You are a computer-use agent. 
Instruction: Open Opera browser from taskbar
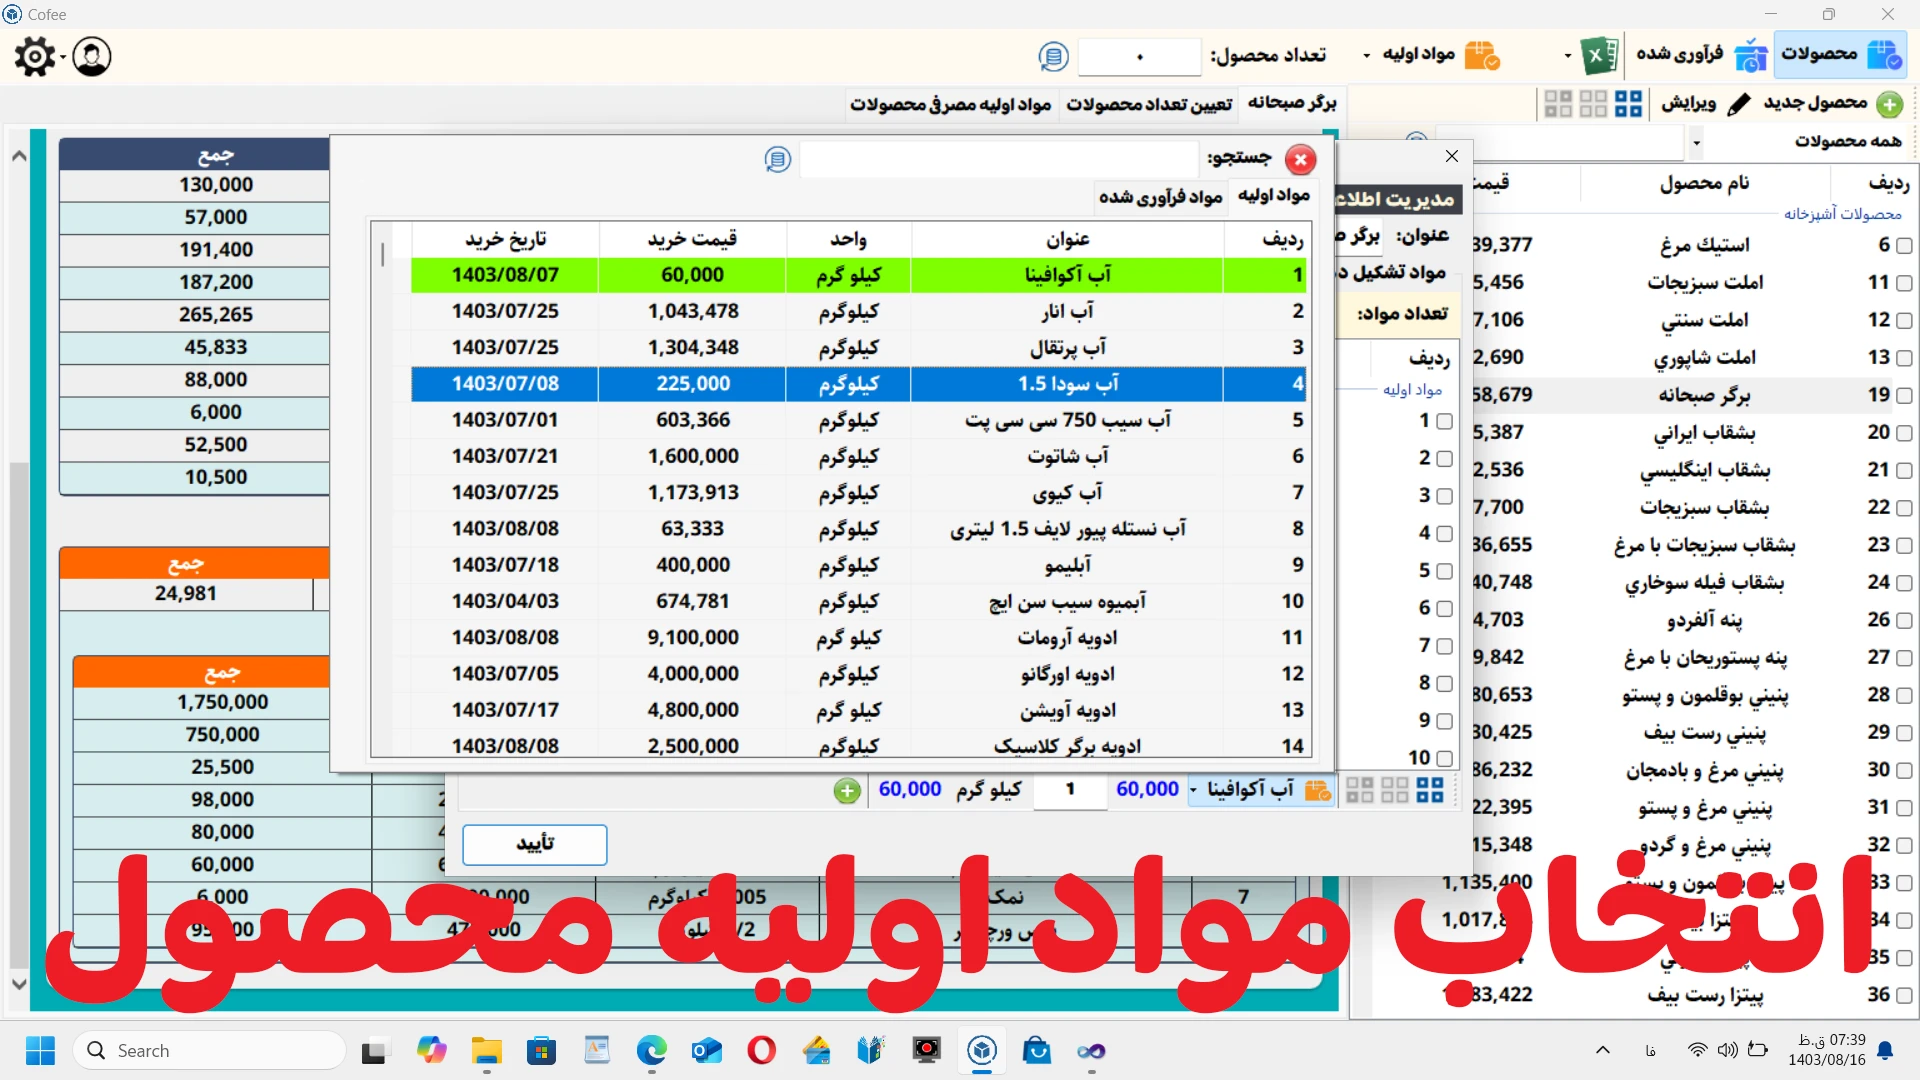pyautogui.click(x=762, y=1051)
